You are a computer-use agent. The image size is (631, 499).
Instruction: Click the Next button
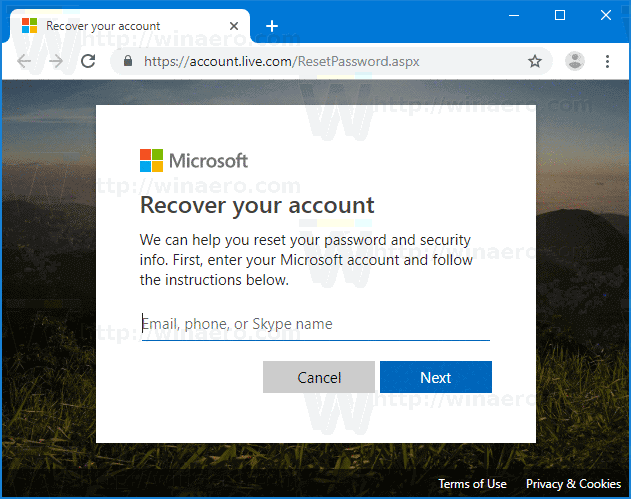(436, 377)
